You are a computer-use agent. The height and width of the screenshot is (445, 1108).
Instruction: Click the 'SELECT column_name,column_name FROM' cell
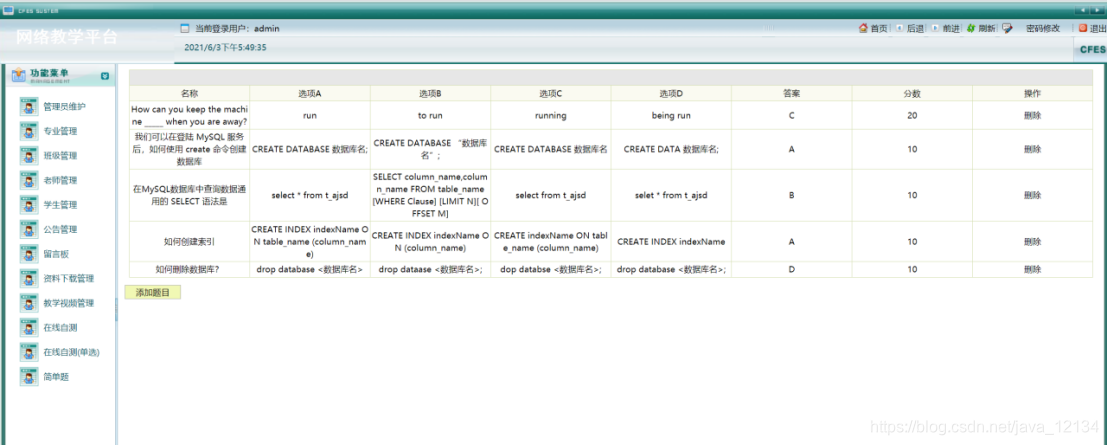430,195
